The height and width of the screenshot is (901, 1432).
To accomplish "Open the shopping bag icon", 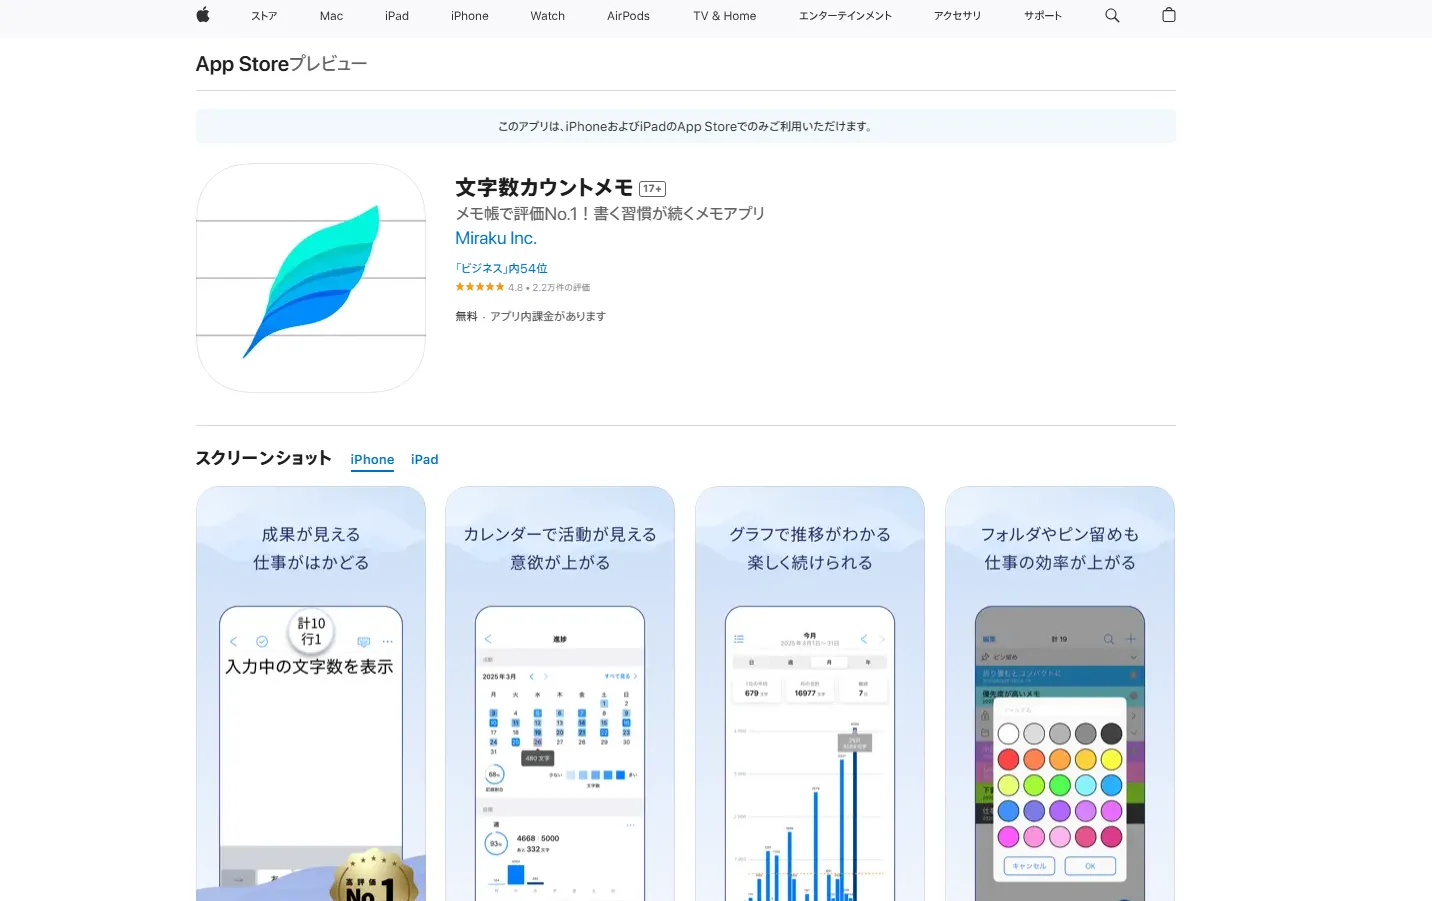I will [1169, 15].
